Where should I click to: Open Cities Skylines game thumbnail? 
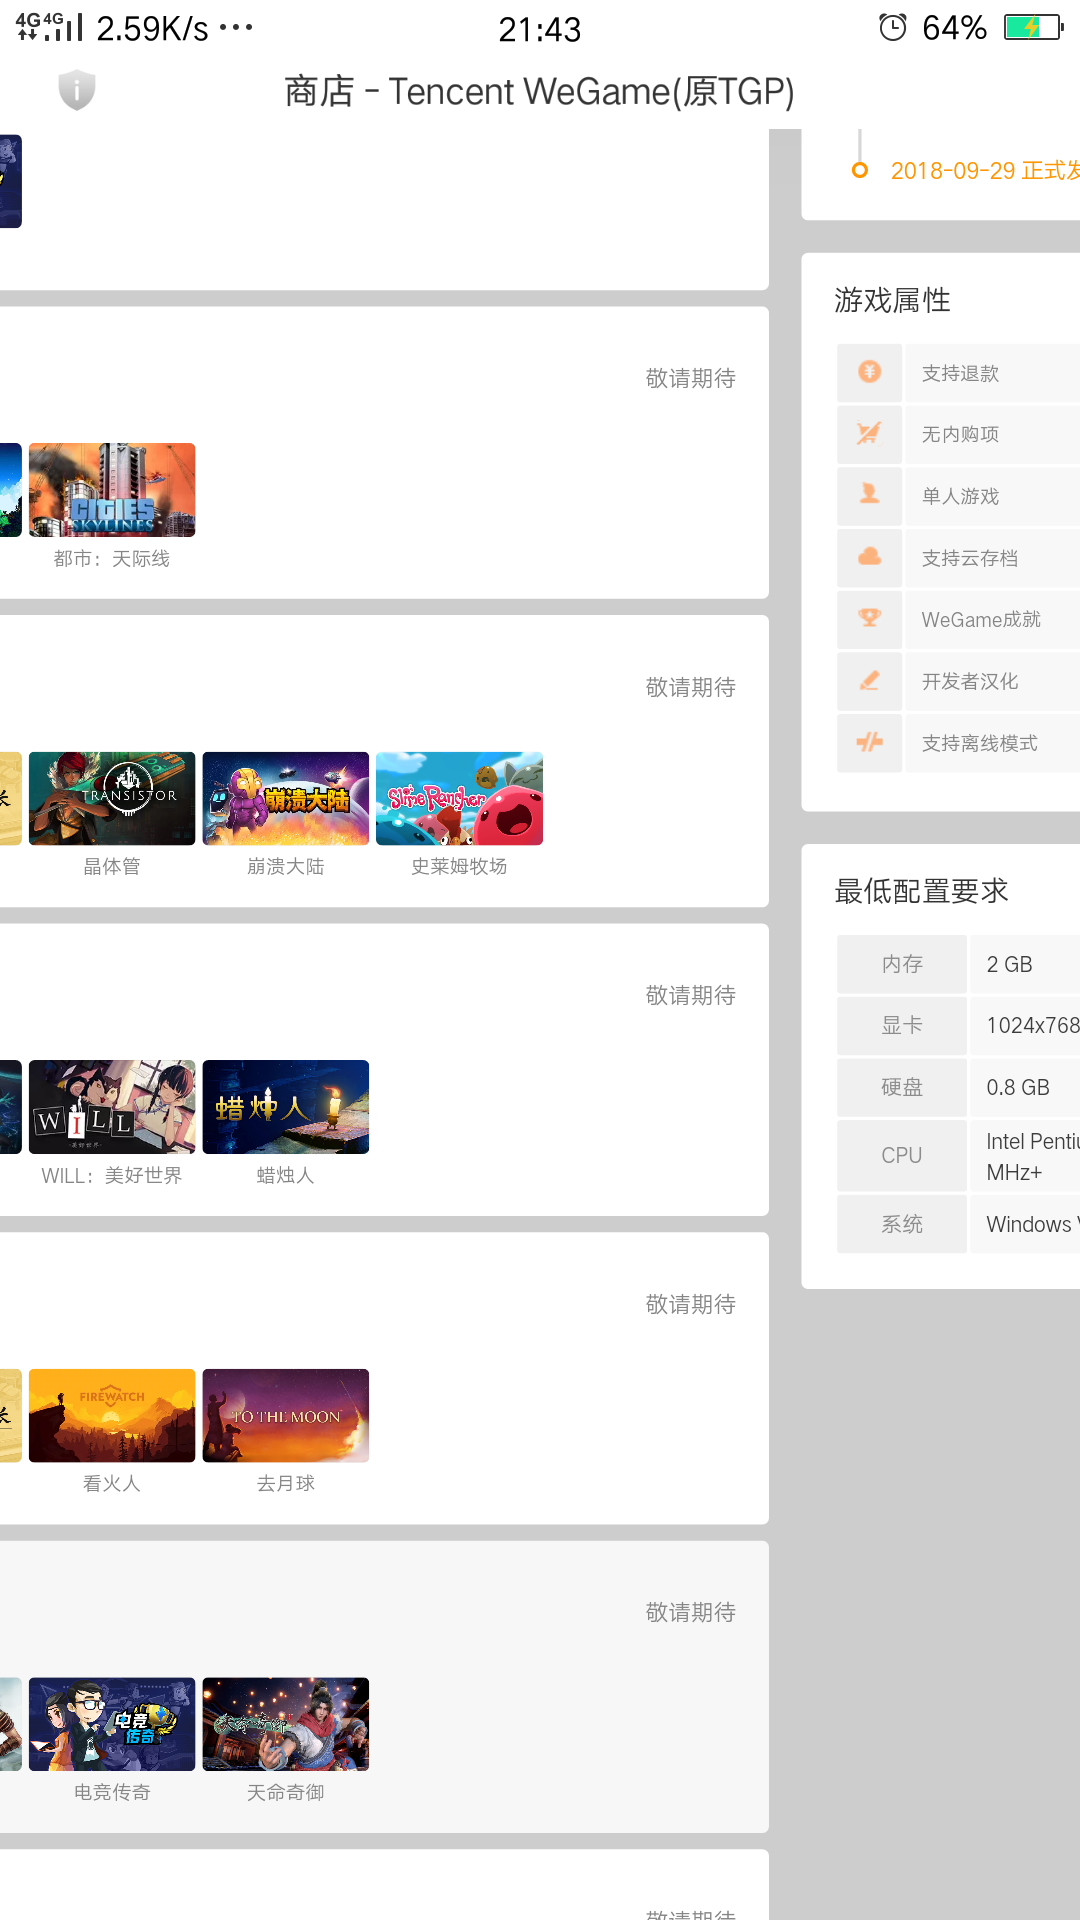coord(112,490)
